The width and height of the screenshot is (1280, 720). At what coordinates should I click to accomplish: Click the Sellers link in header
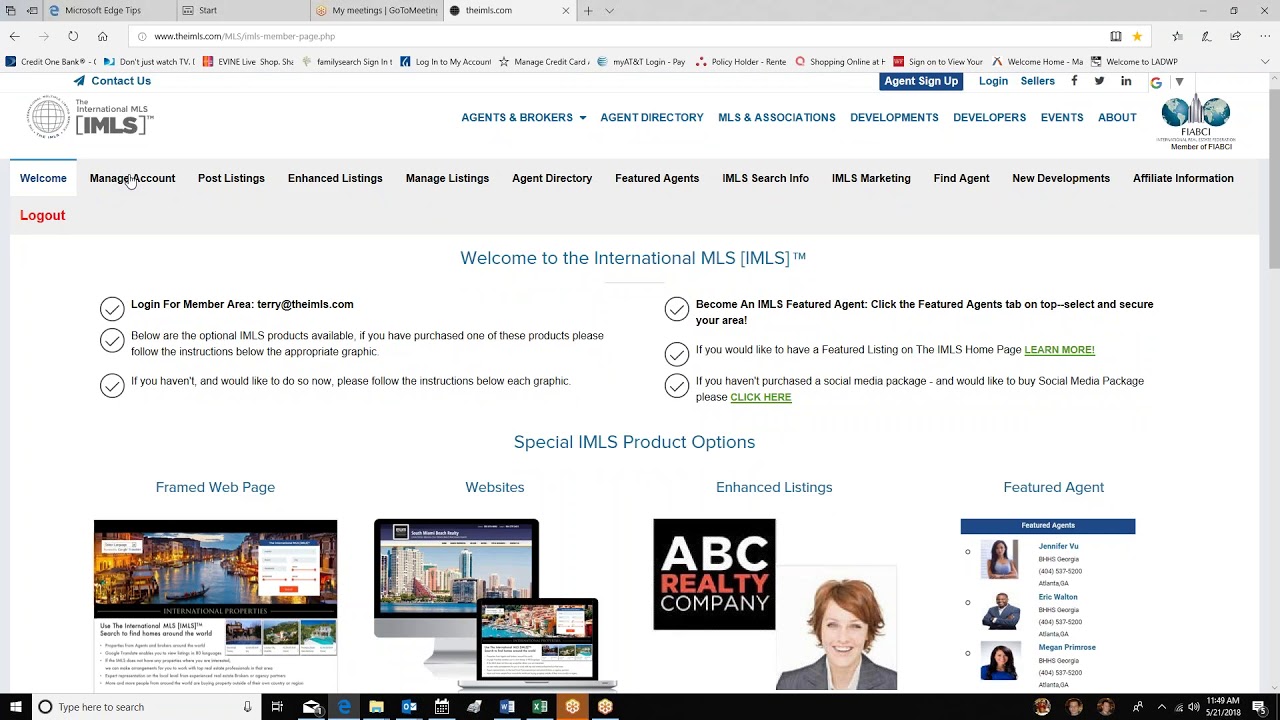[1037, 81]
